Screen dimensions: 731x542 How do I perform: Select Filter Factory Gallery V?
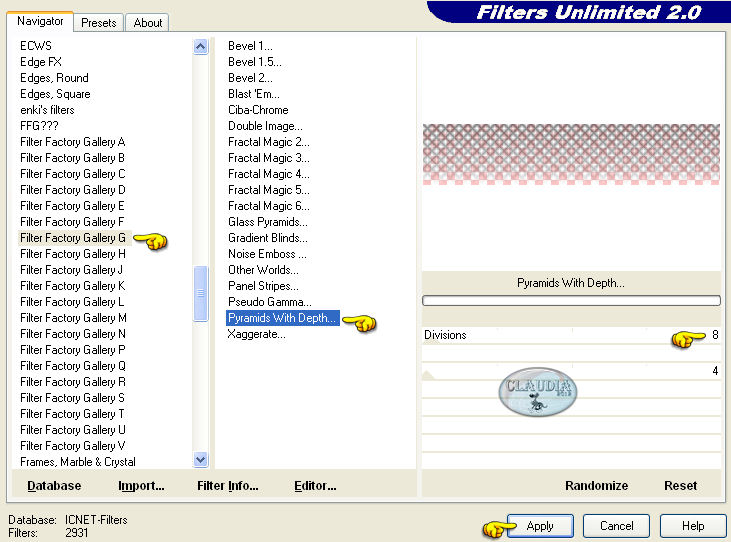click(72, 446)
